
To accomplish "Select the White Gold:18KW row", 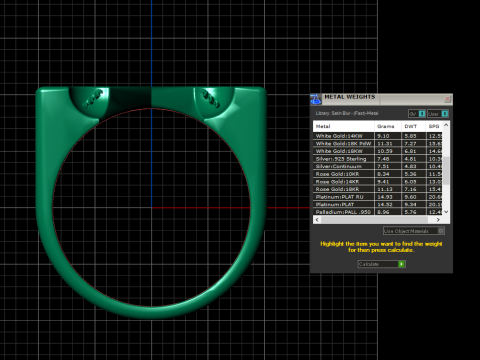I will click(x=378, y=151).
